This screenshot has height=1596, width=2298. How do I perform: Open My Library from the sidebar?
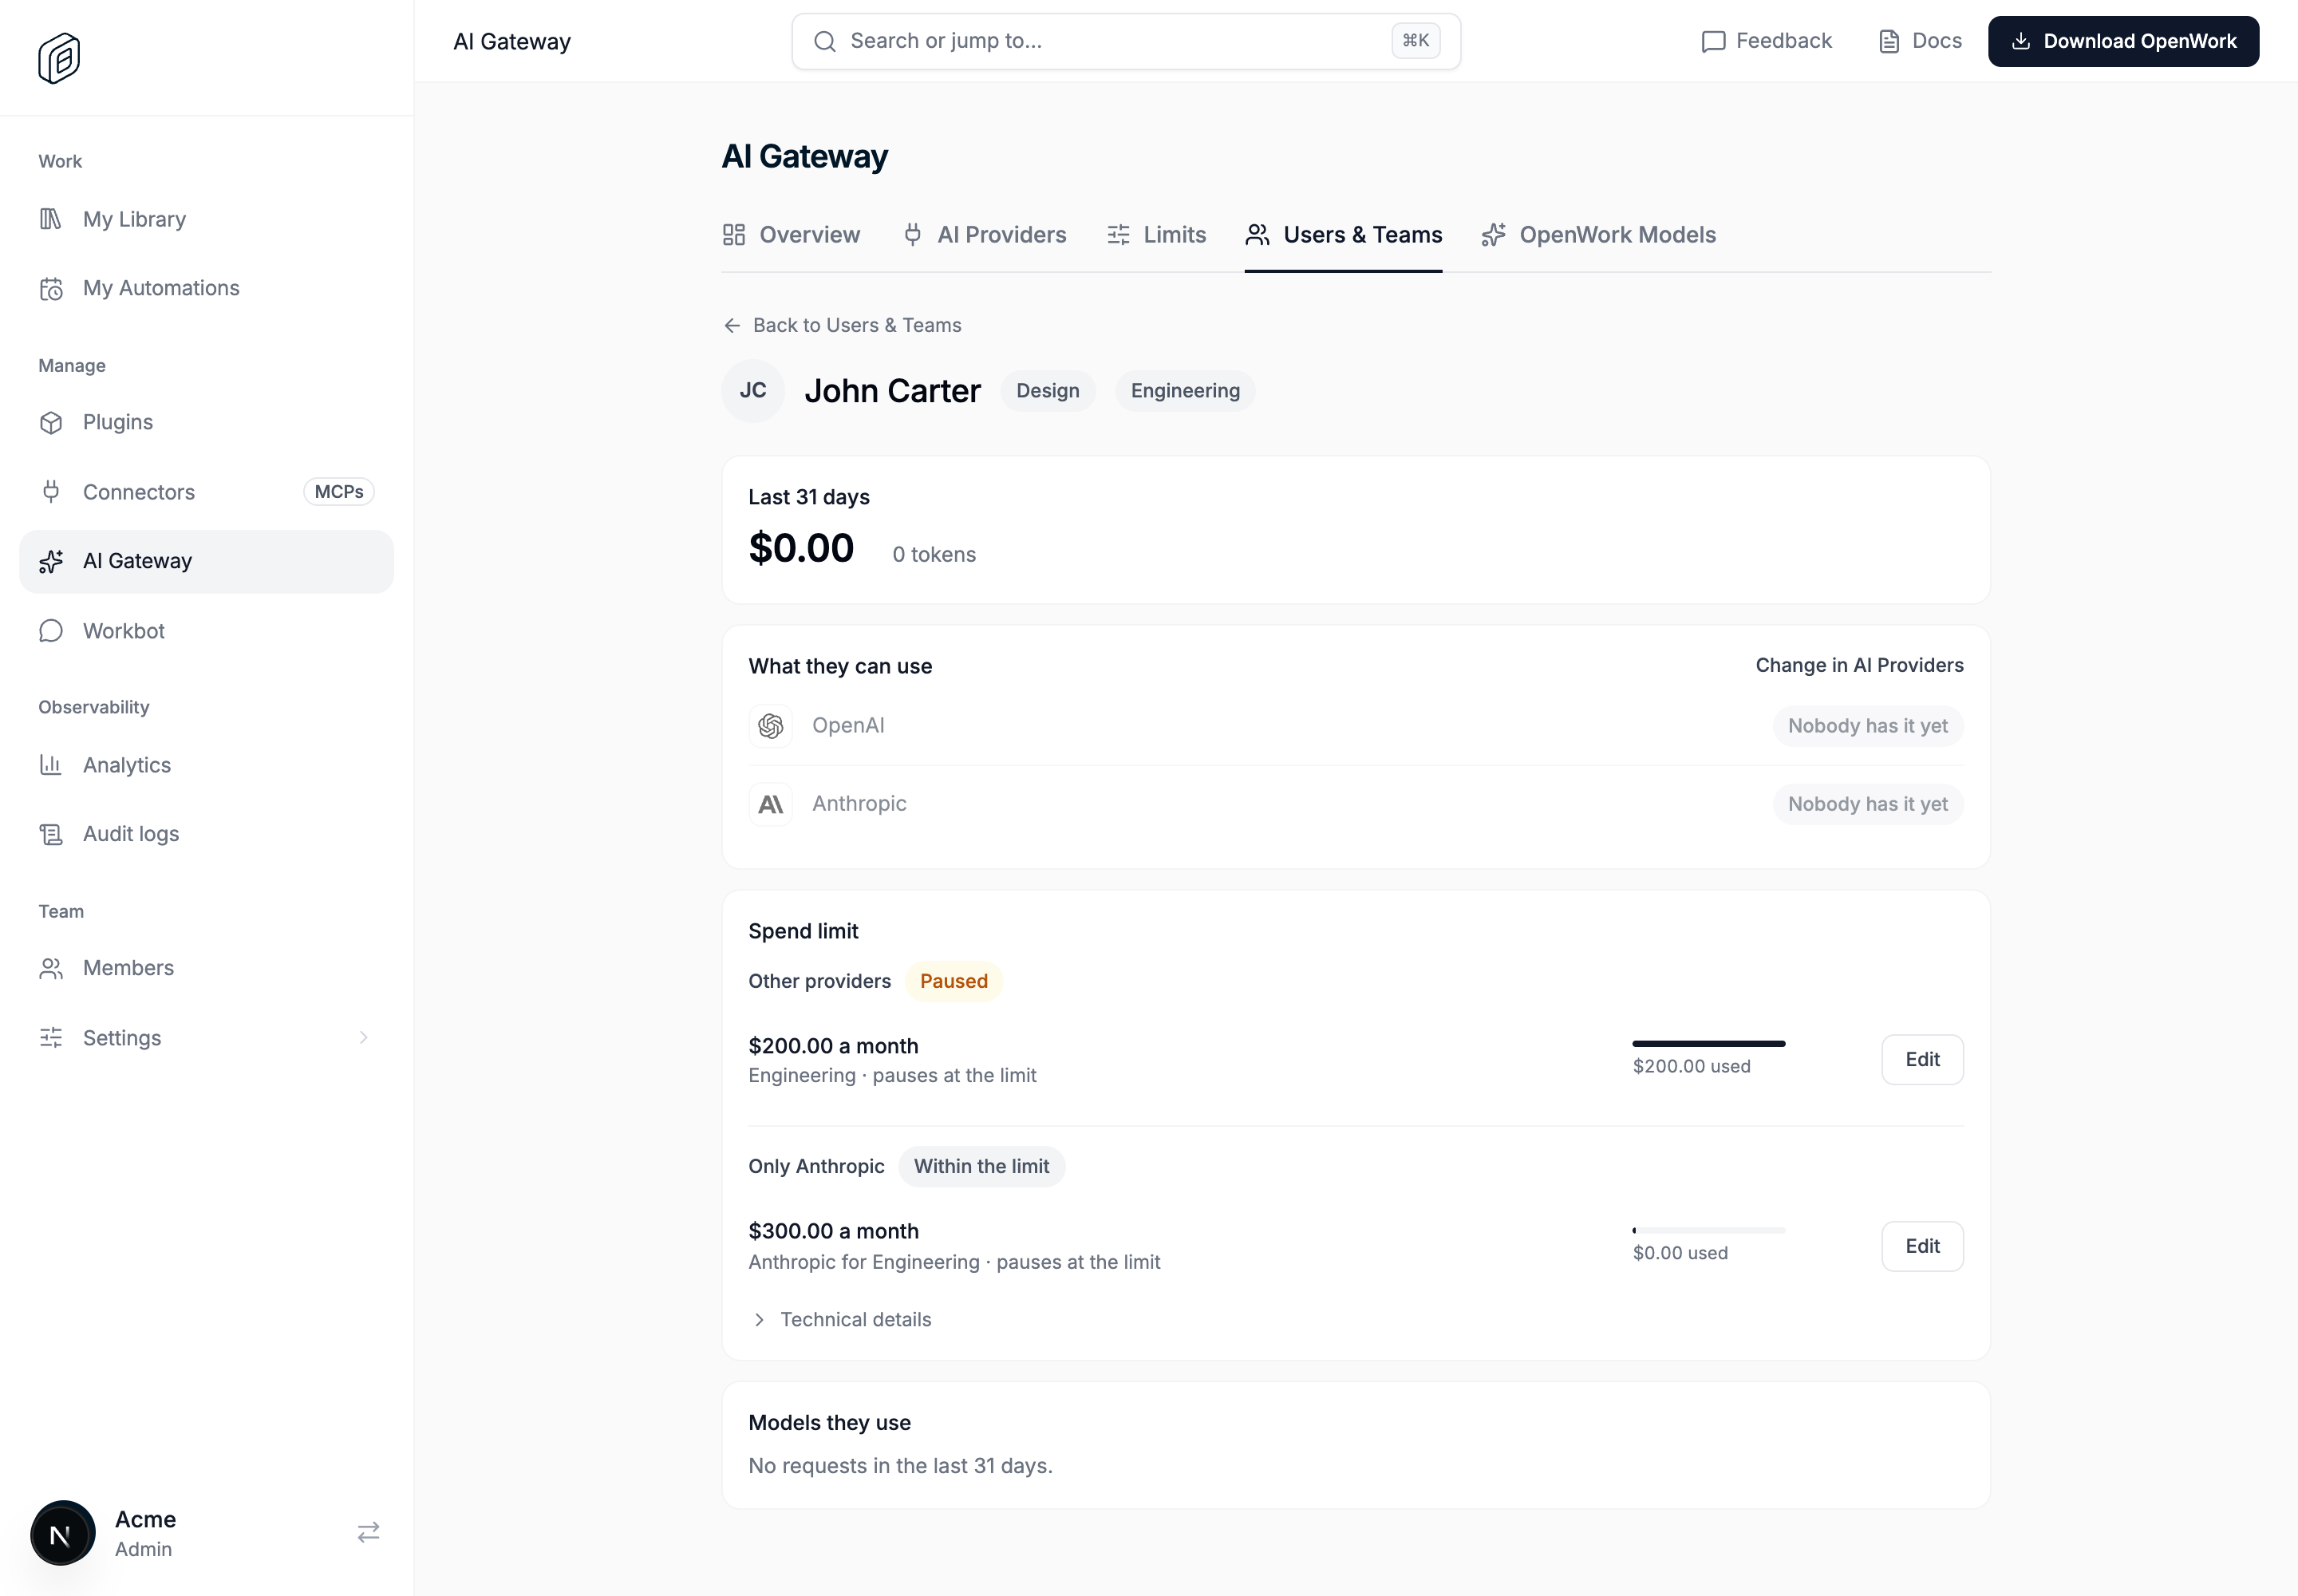click(206, 219)
